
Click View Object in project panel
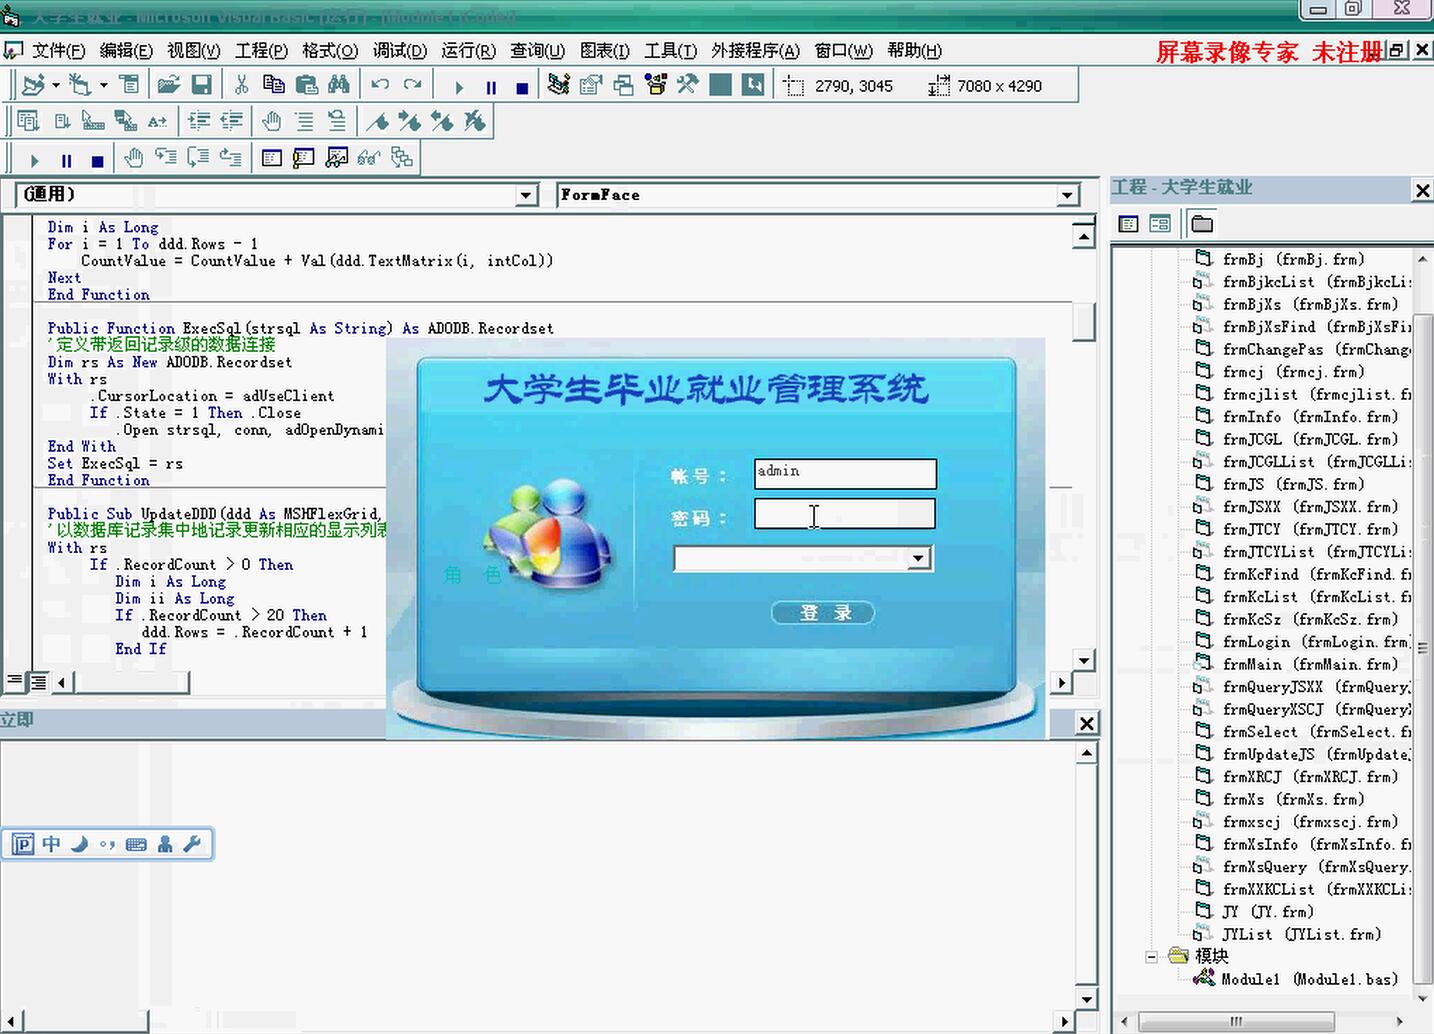click(x=1160, y=224)
